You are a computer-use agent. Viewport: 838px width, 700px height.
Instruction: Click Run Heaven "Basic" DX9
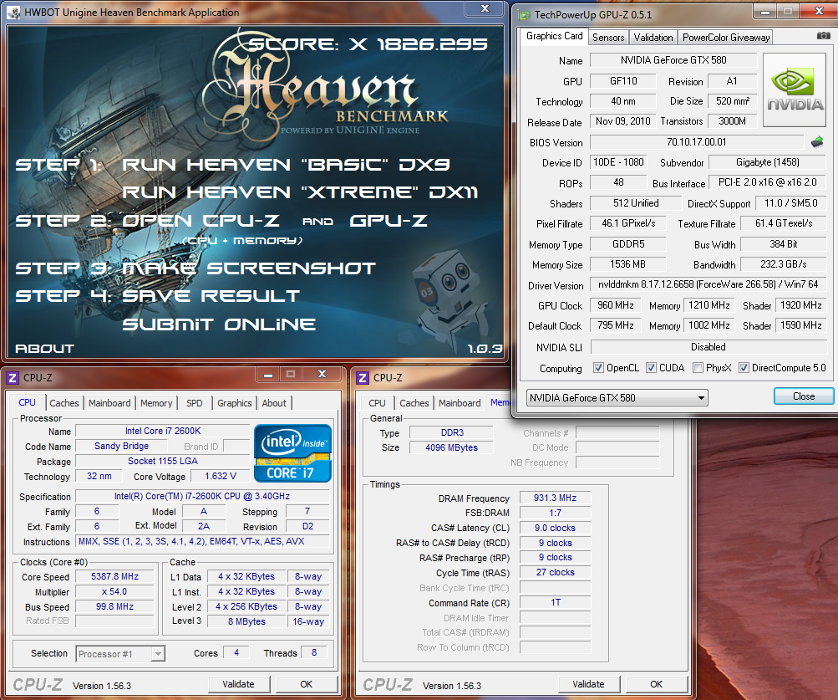[x=286, y=165]
